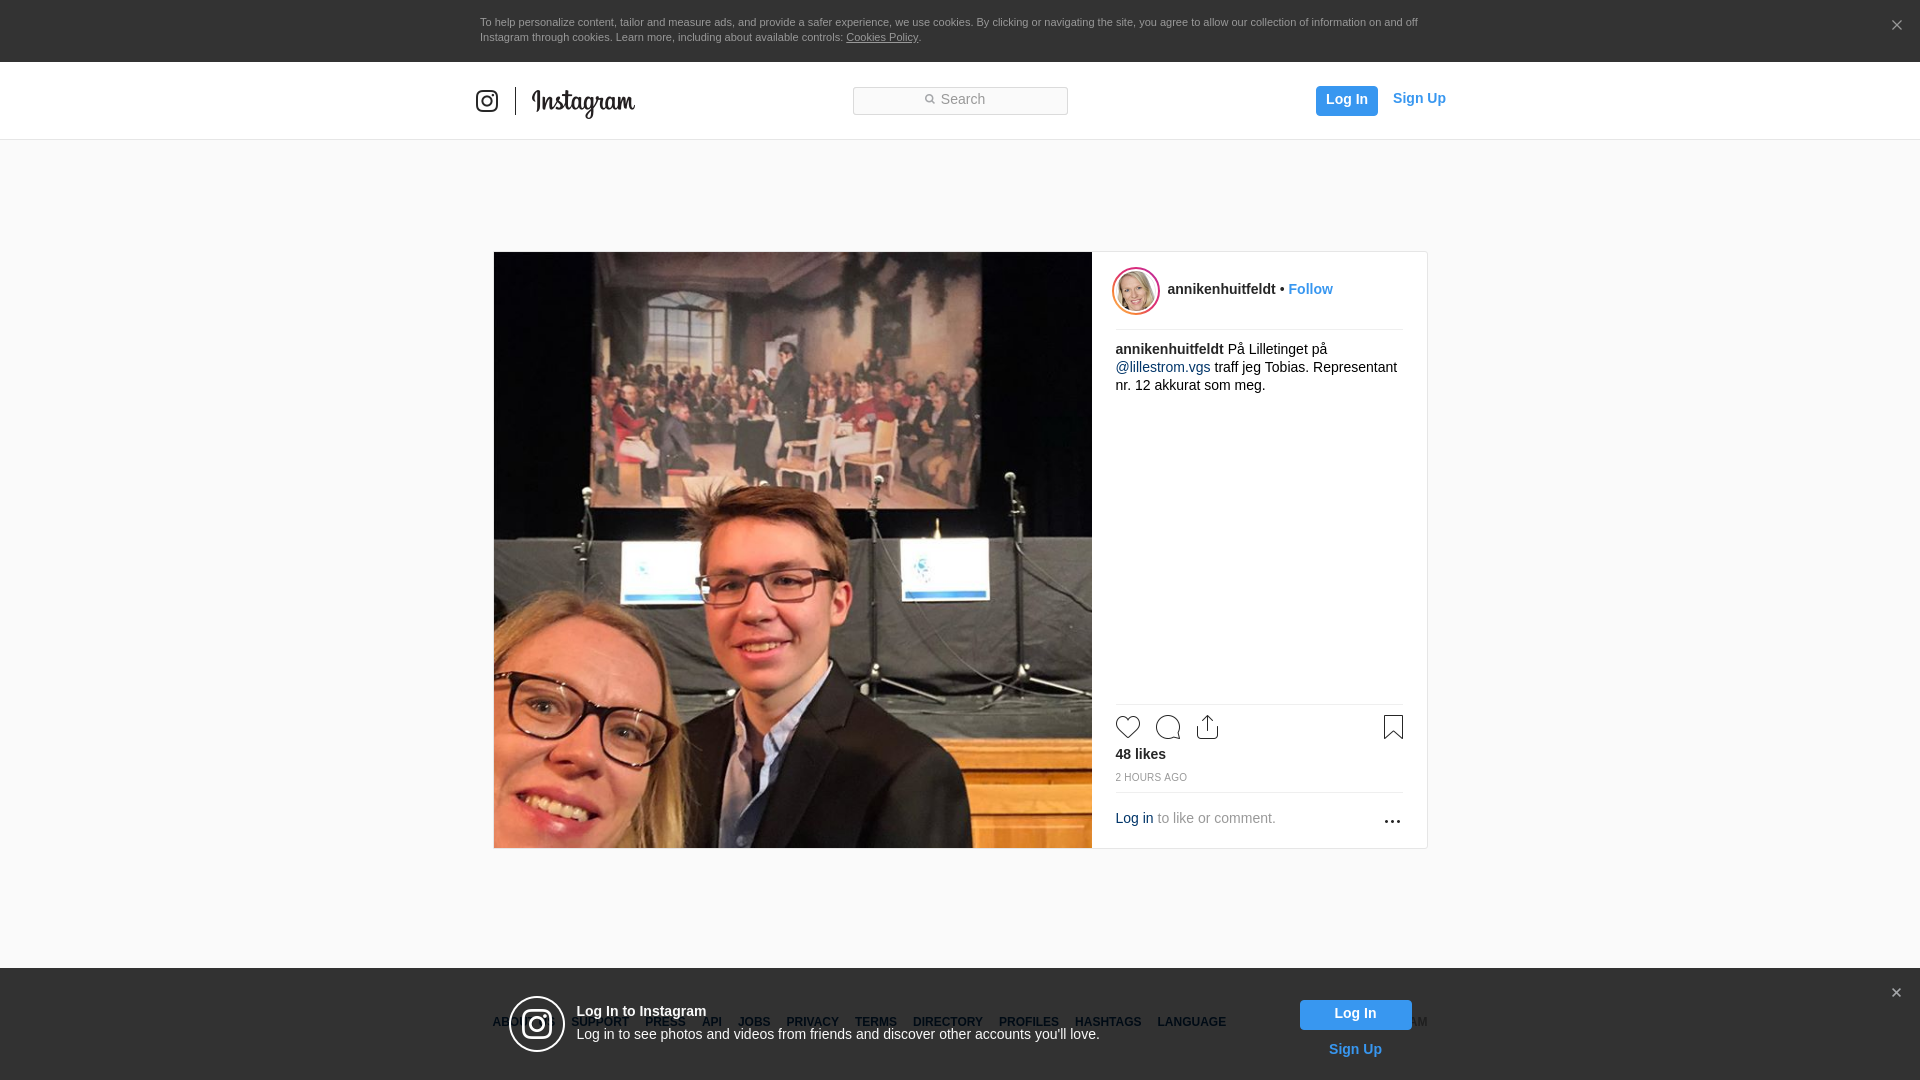The height and width of the screenshot is (1080, 1920).
Task: Click the 2 HOURS AGO timestamp
Action: [1151, 777]
